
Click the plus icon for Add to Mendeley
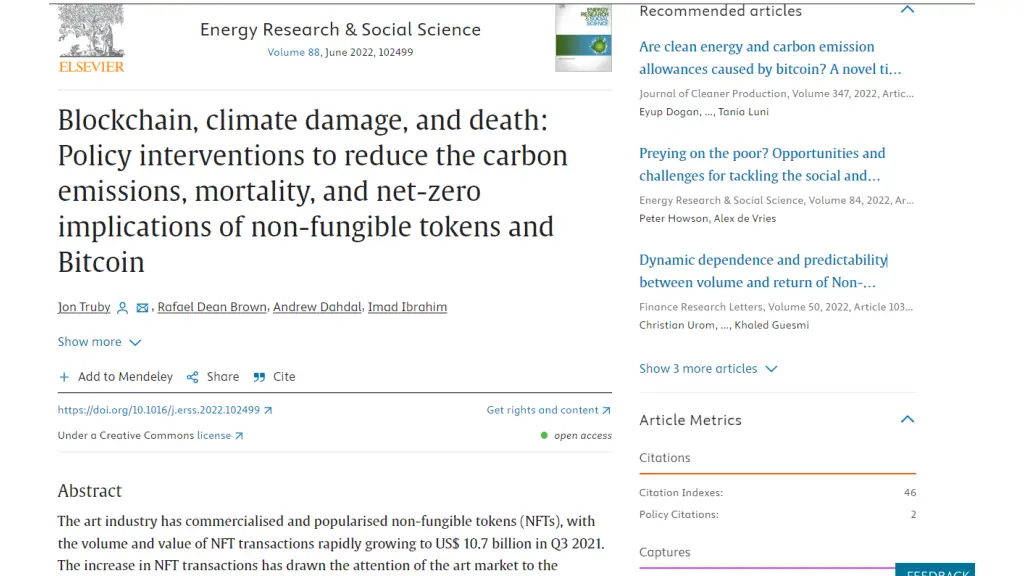[x=64, y=377]
